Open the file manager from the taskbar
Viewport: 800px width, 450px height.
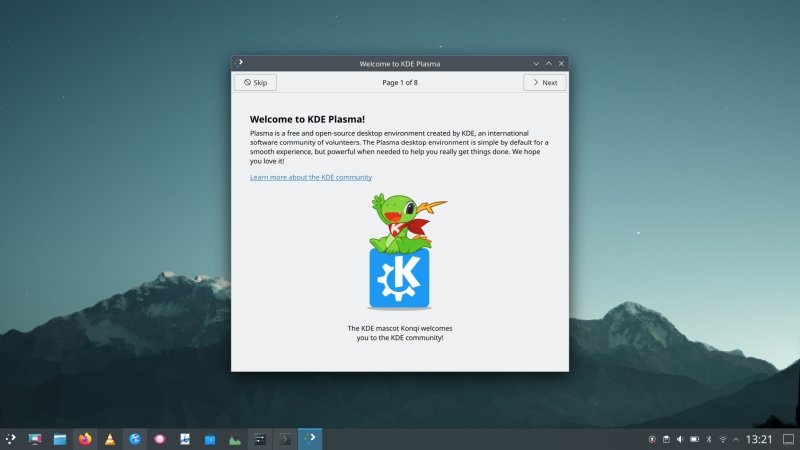tap(60, 439)
